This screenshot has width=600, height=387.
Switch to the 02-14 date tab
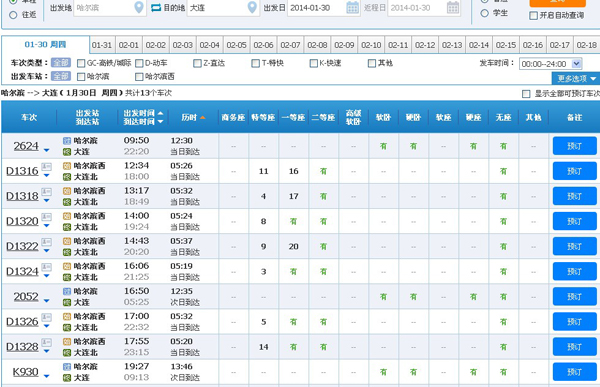(479, 45)
